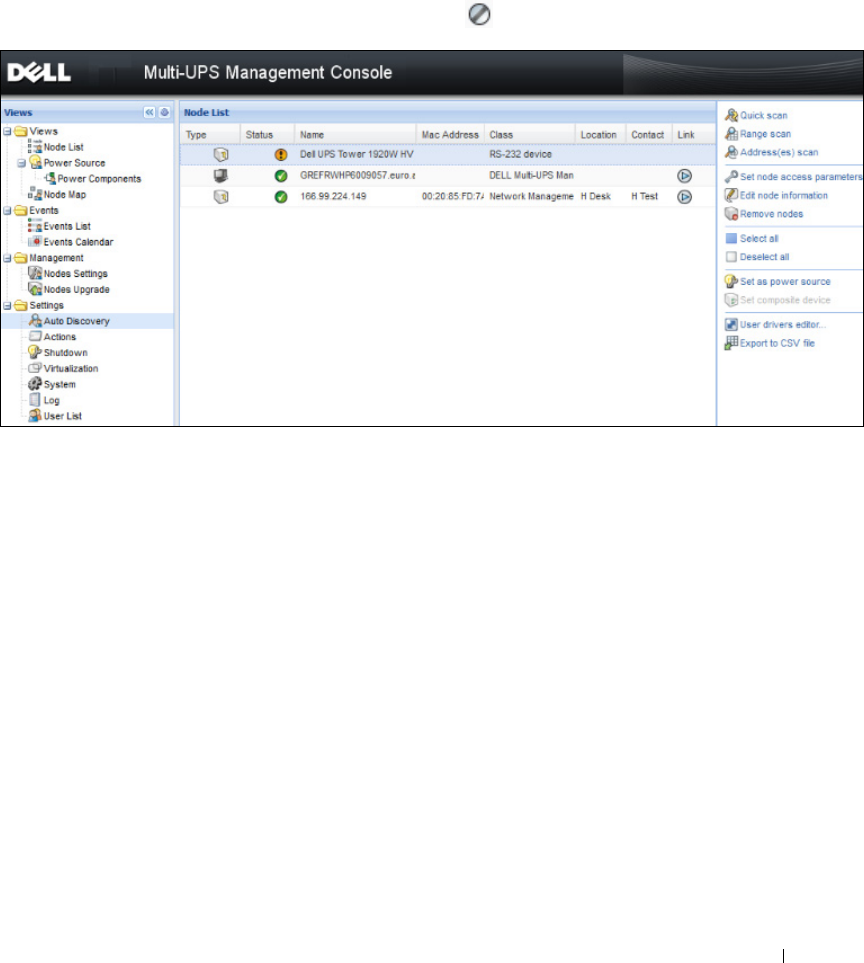Click warning status icon of Dell UPS Tower
The image size is (864, 963).
coord(281,155)
